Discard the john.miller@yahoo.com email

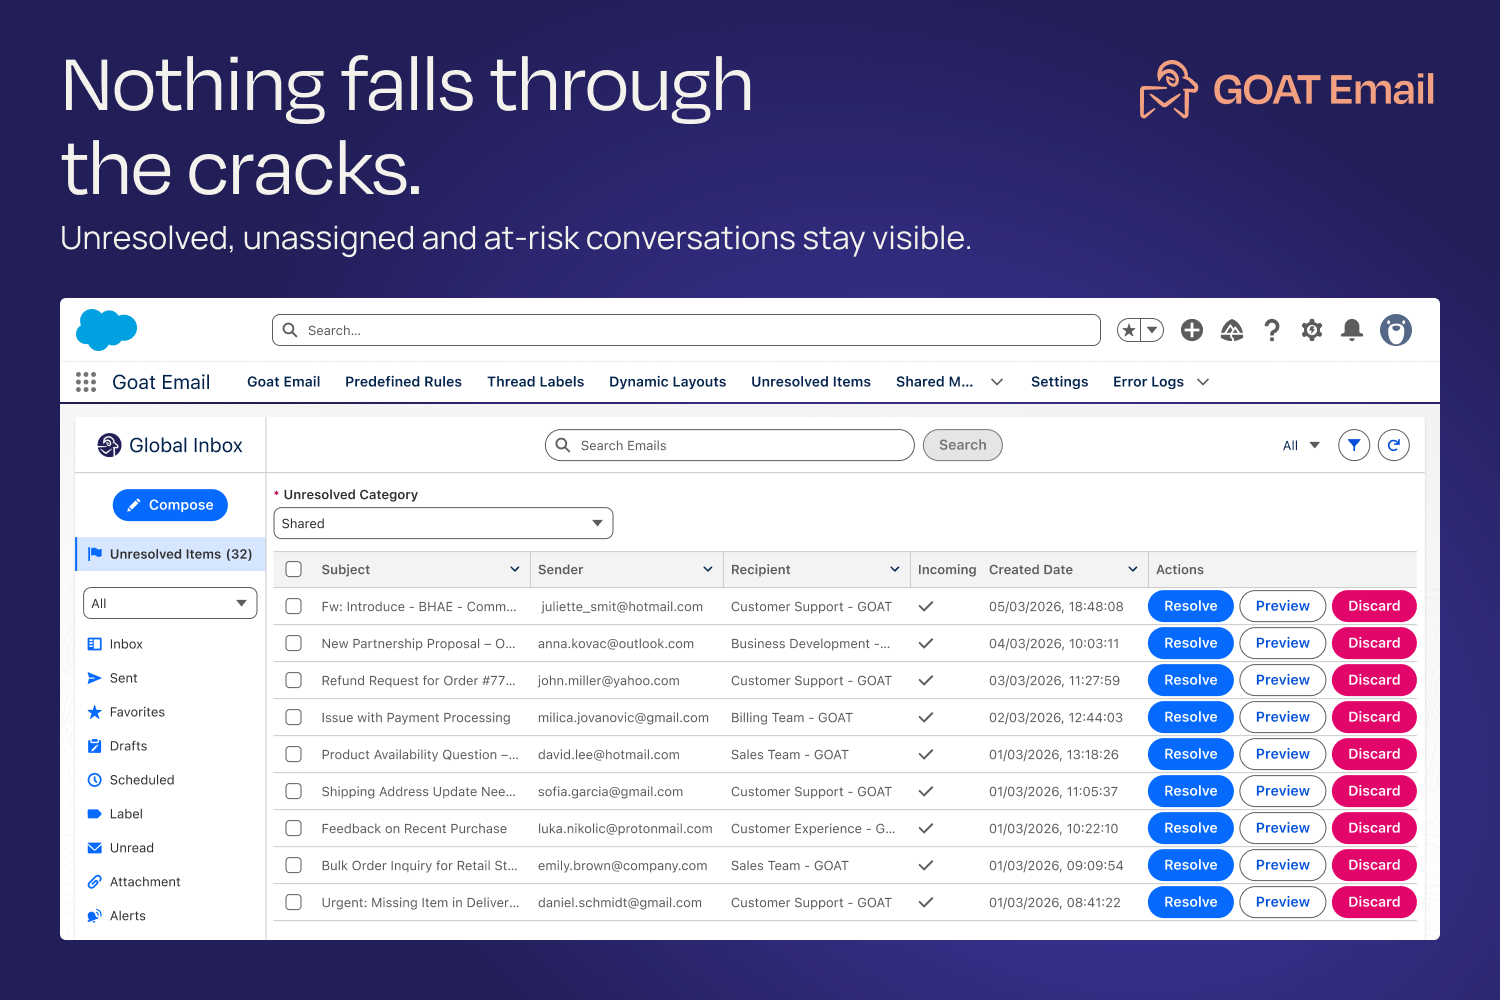click(1374, 680)
